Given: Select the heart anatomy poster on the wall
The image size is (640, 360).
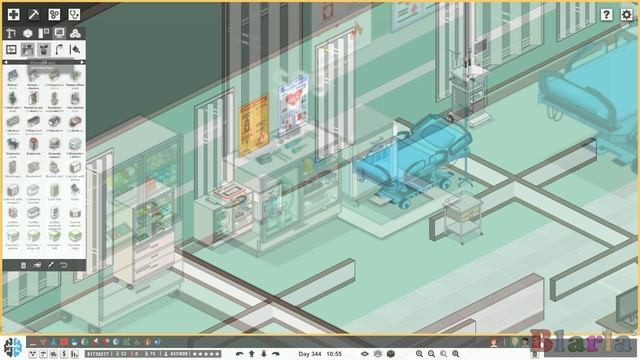Looking at the screenshot, I should (293, 105).
